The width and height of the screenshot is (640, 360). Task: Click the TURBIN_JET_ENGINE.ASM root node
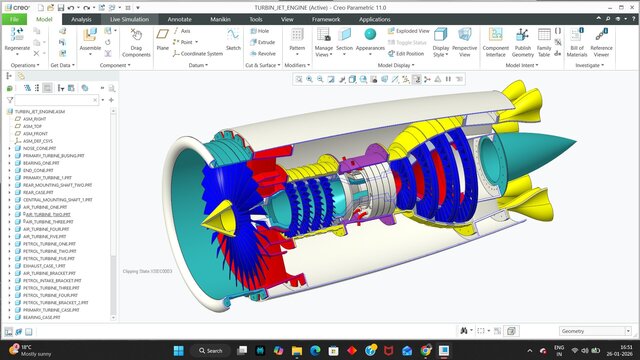coord(40,112)
